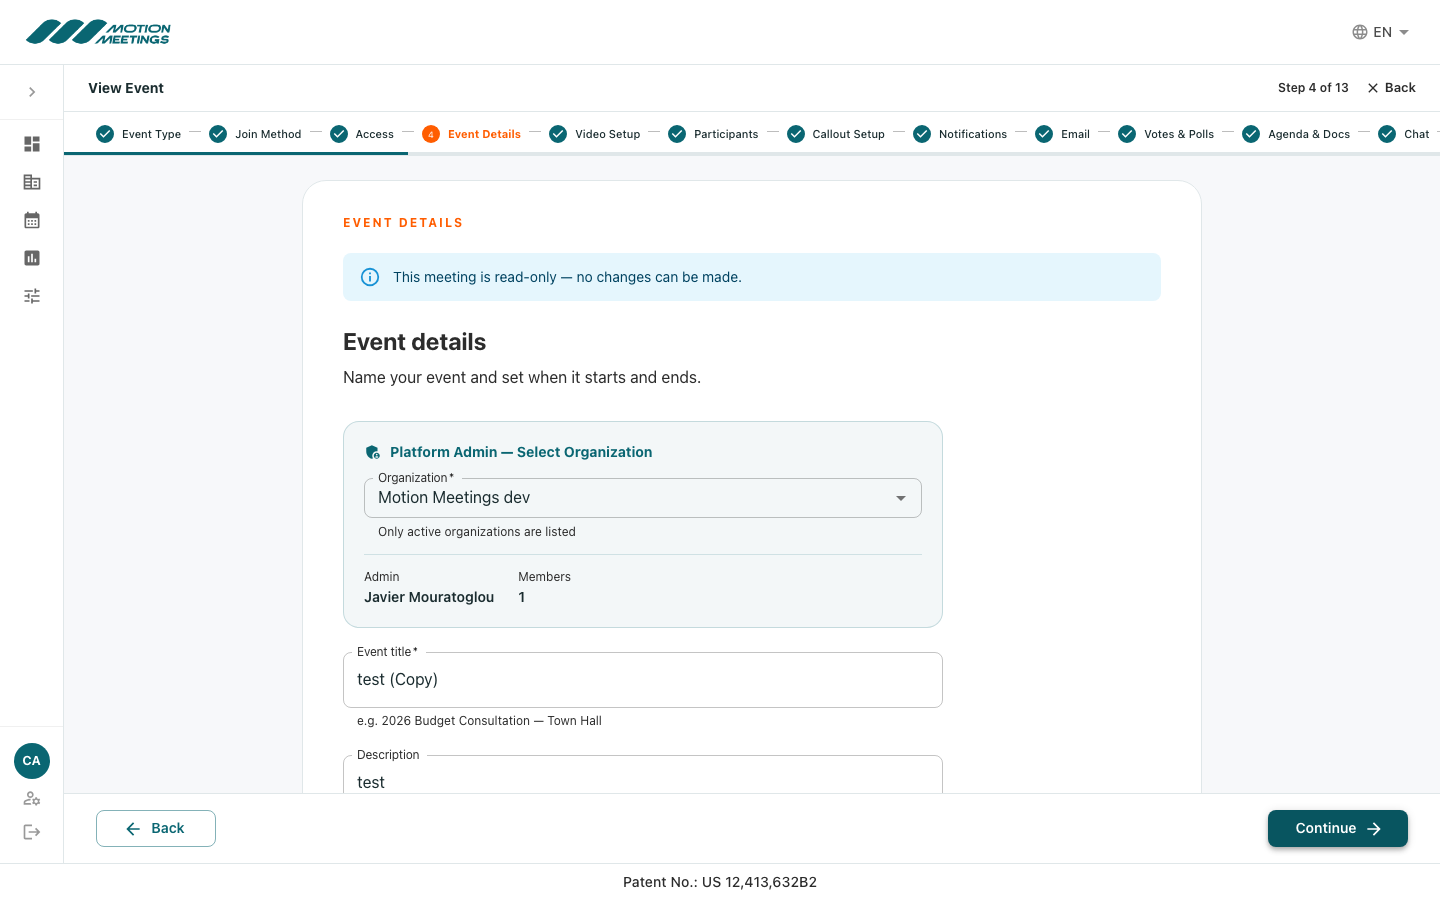This screenshot has width=1440, height=900.
Task: Click the Patent No. footer text
Action: (720, 882)
